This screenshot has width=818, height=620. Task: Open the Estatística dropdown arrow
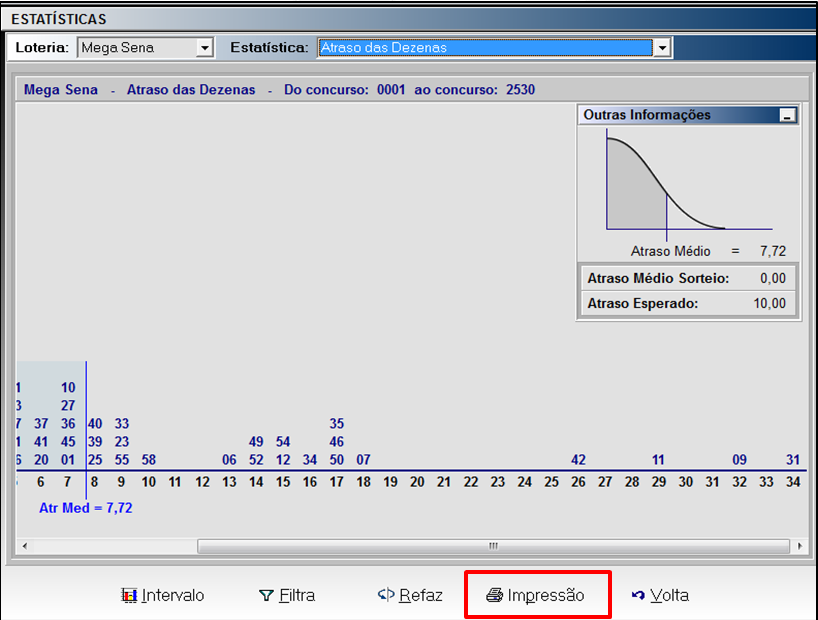point(662,48)
